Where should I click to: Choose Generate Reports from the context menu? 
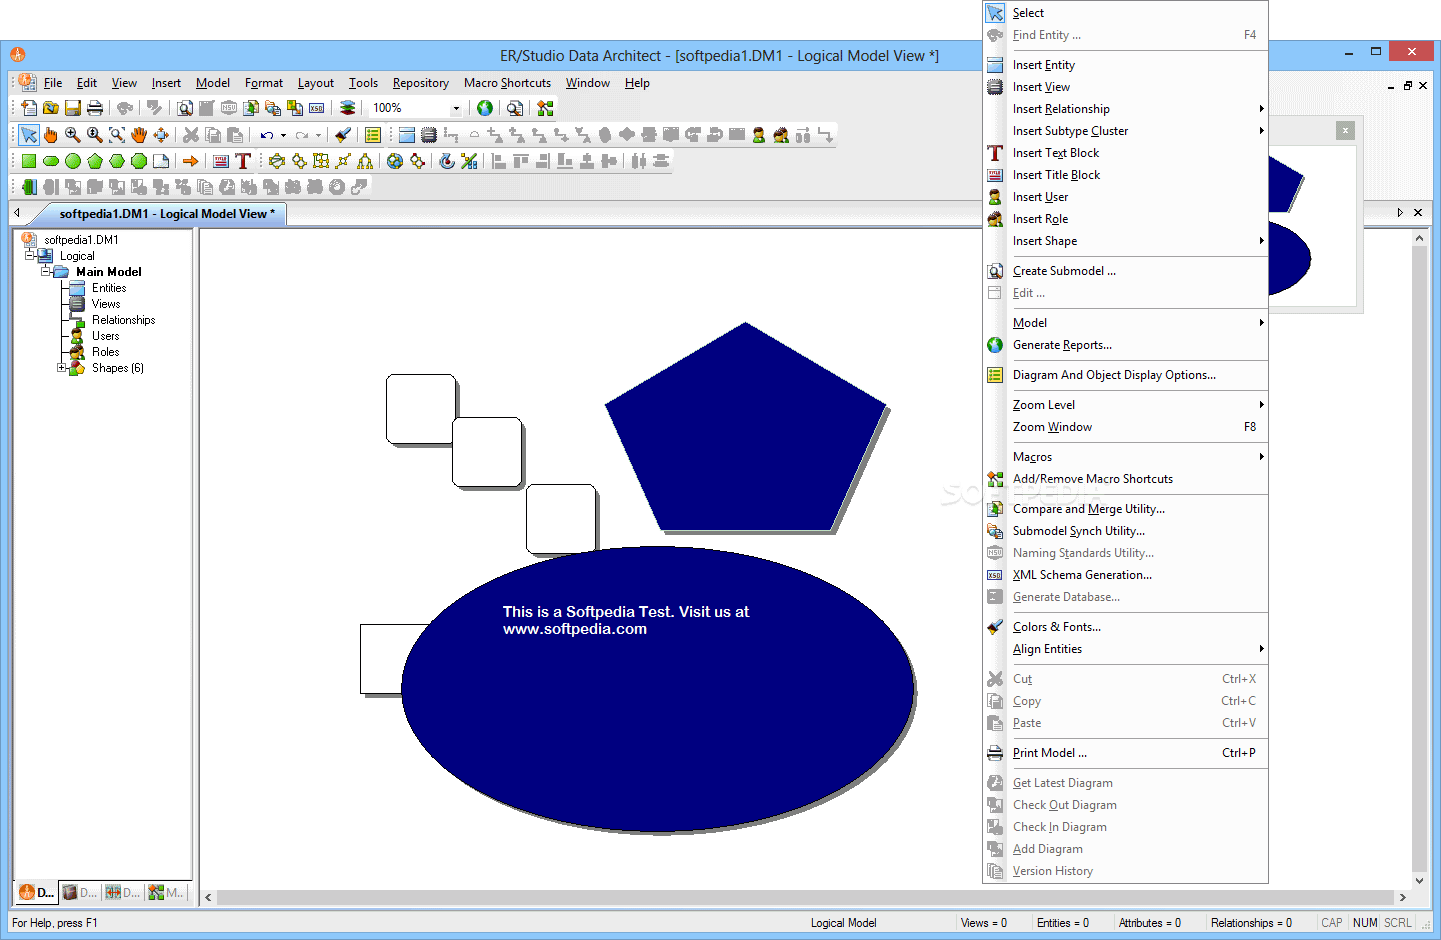tap(1125, 345)
